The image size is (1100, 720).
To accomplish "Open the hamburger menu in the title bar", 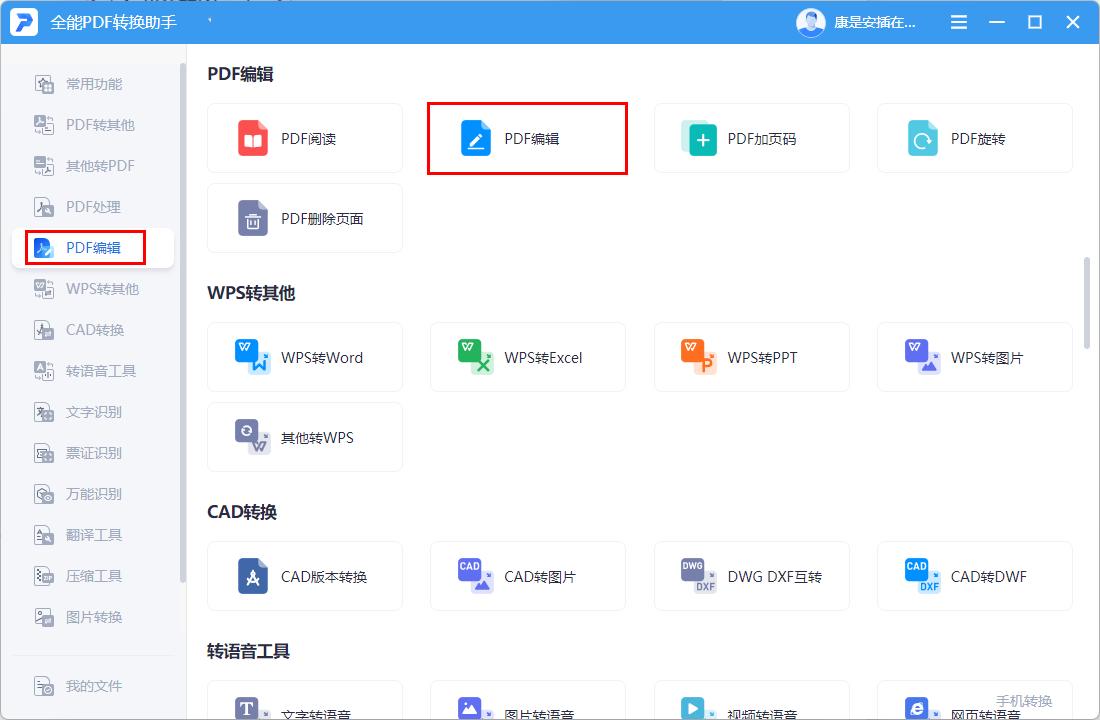I will [958, 21].
